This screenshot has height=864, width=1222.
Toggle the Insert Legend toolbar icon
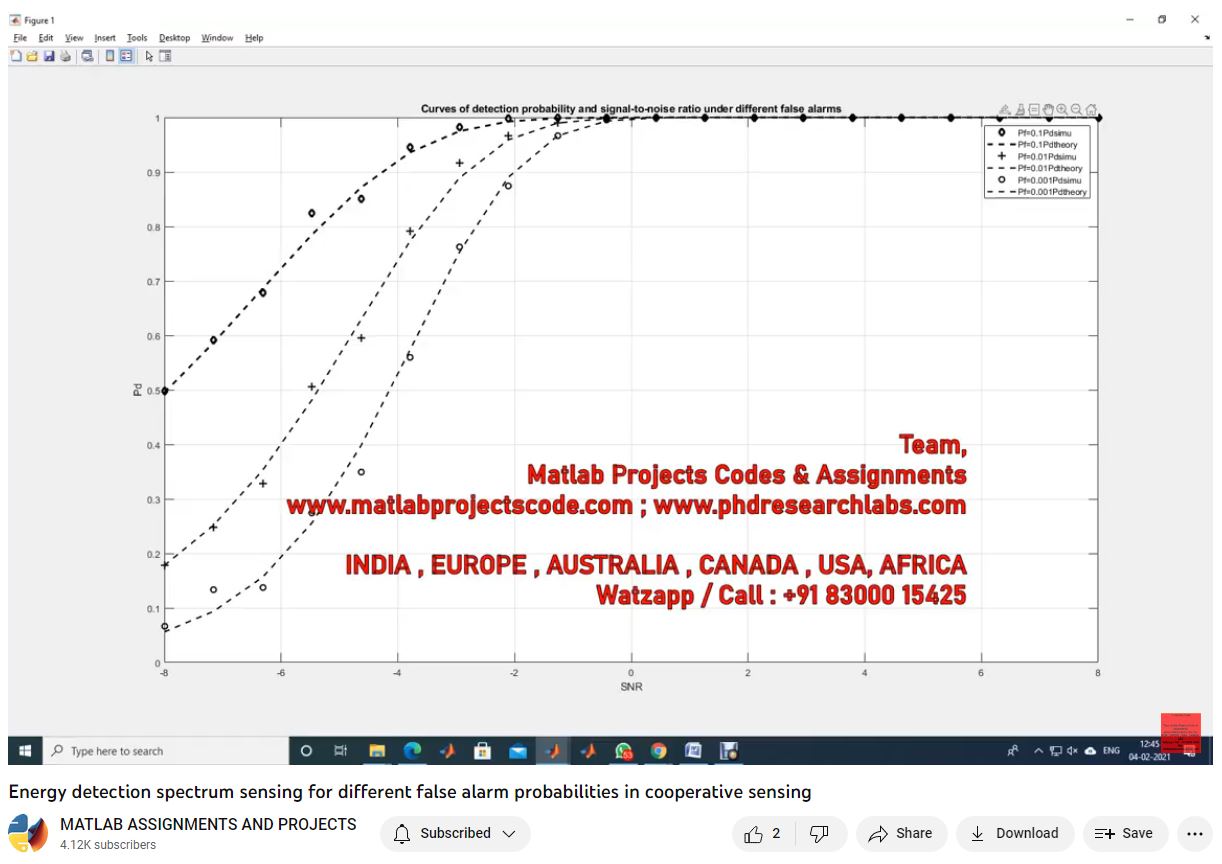pos(126,56)
